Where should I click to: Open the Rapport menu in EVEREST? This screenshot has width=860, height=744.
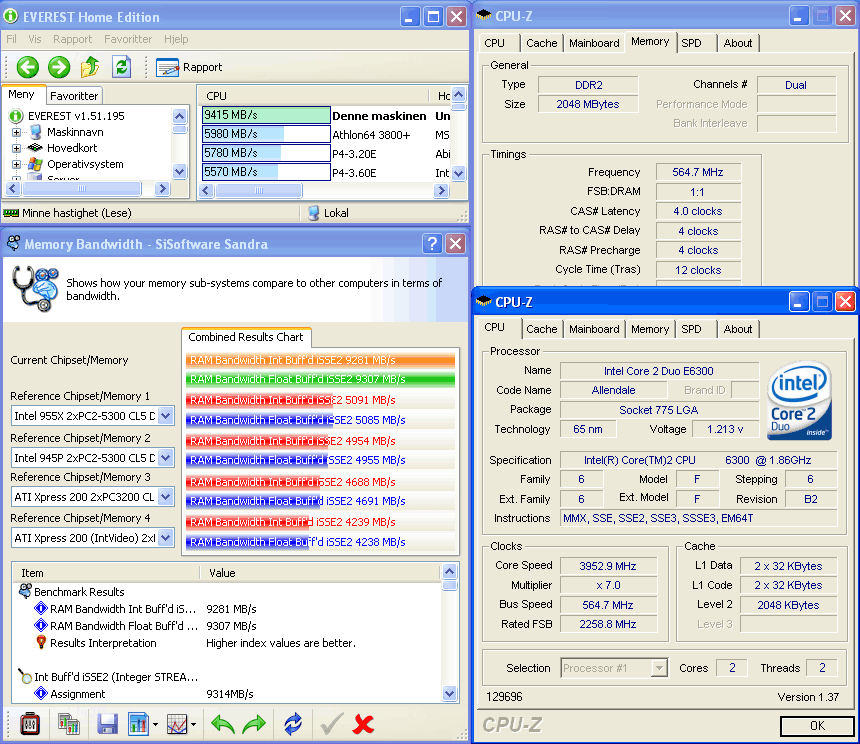[72, 39]
